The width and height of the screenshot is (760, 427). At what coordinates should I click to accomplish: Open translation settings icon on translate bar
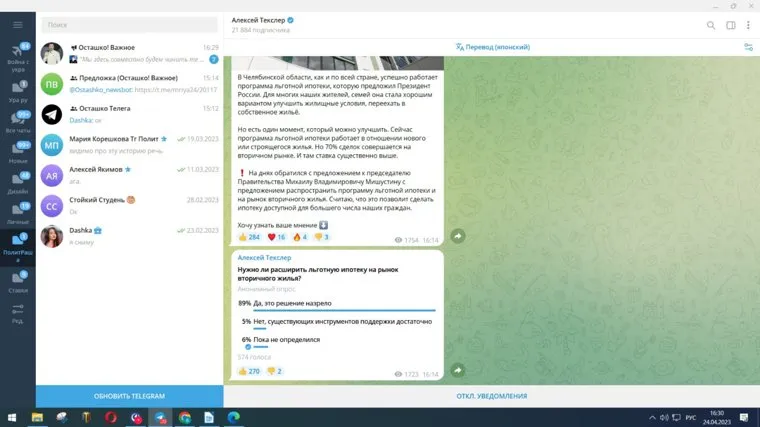pos(748,47)
